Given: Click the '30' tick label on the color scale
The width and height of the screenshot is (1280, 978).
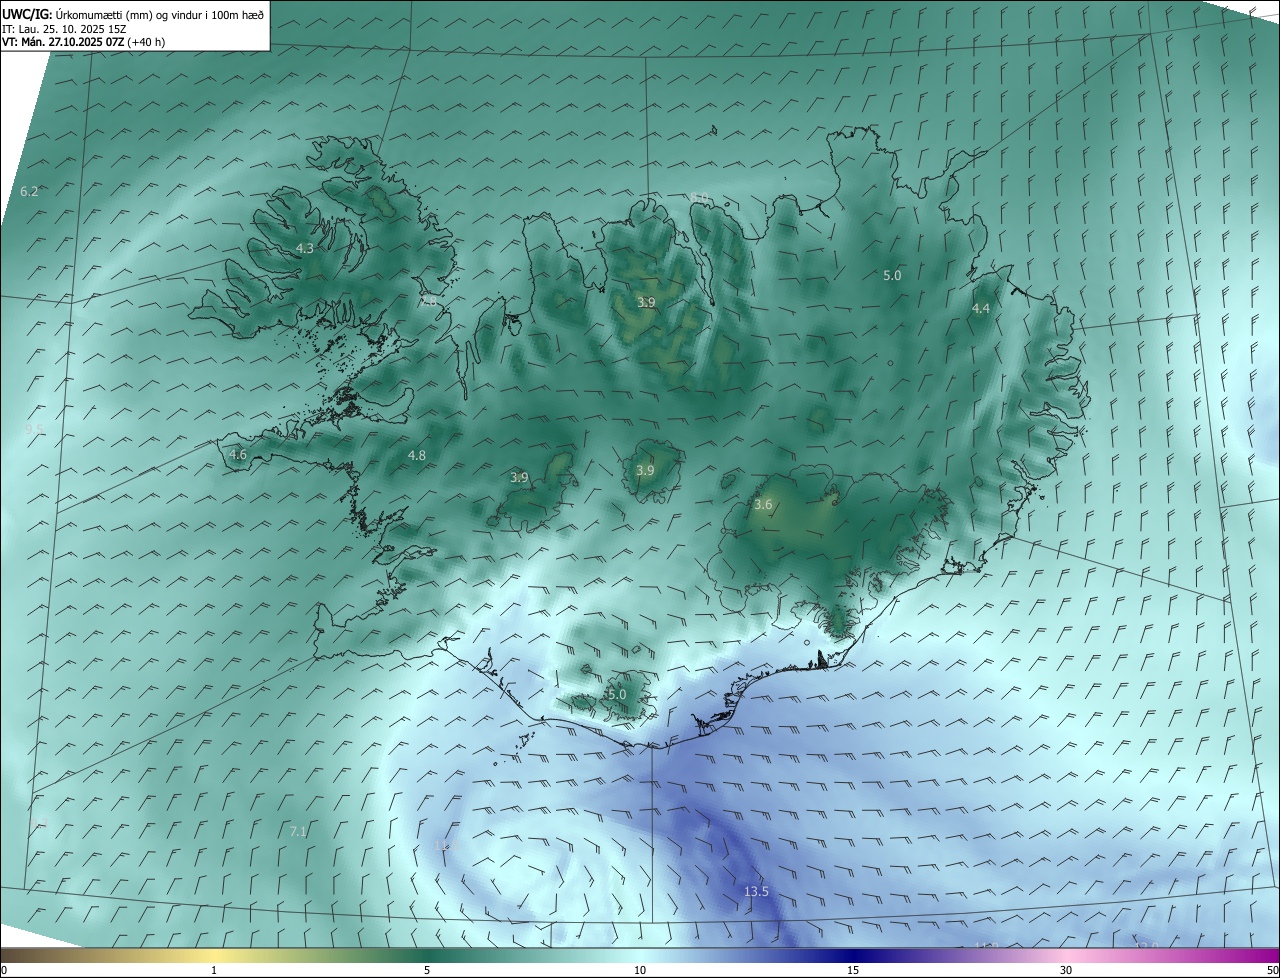Looking at the screenshot, I should click(1066, 970).
